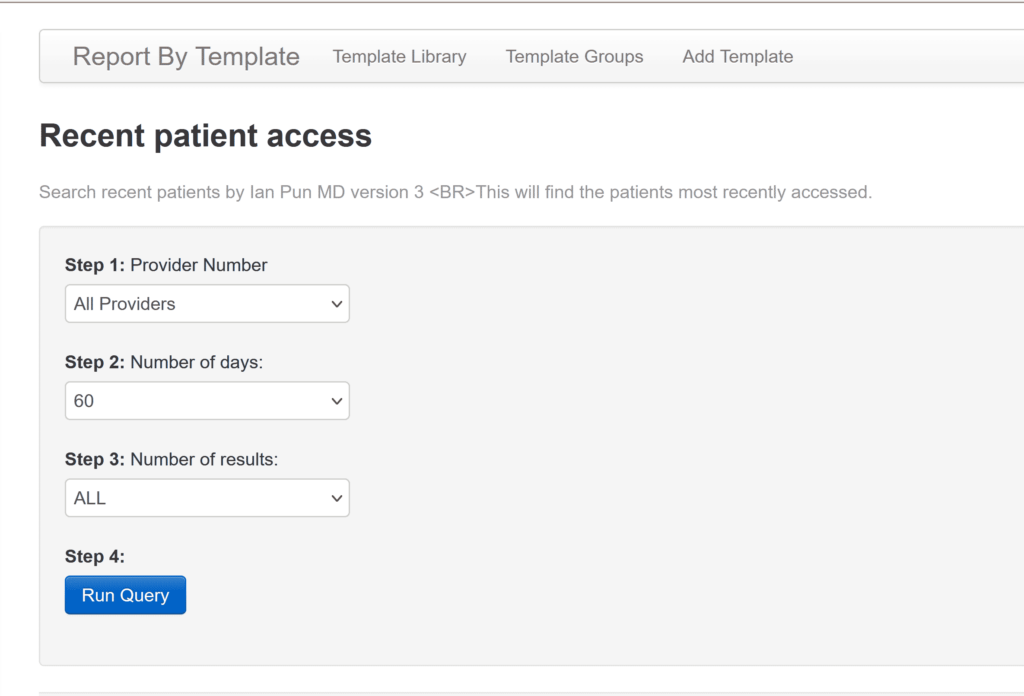Click the Report By Template header link
Image resolution: width=1024 pixels, height=696 pixels.
[x=185, y=57]
